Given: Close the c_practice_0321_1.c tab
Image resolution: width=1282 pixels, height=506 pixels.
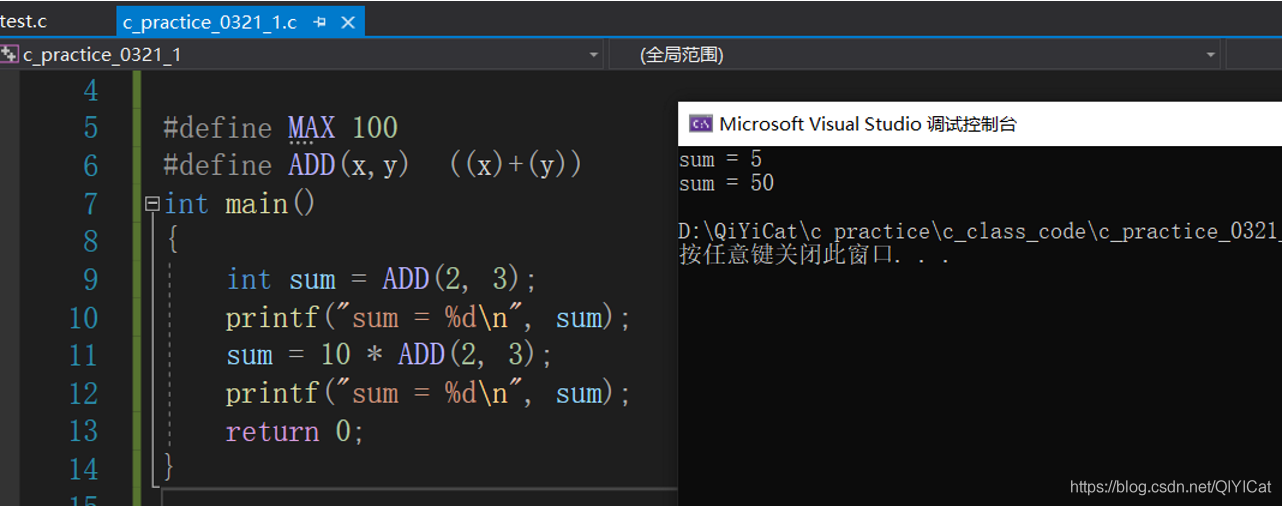Looking at the screenshot, I should (x=348, y=22).
